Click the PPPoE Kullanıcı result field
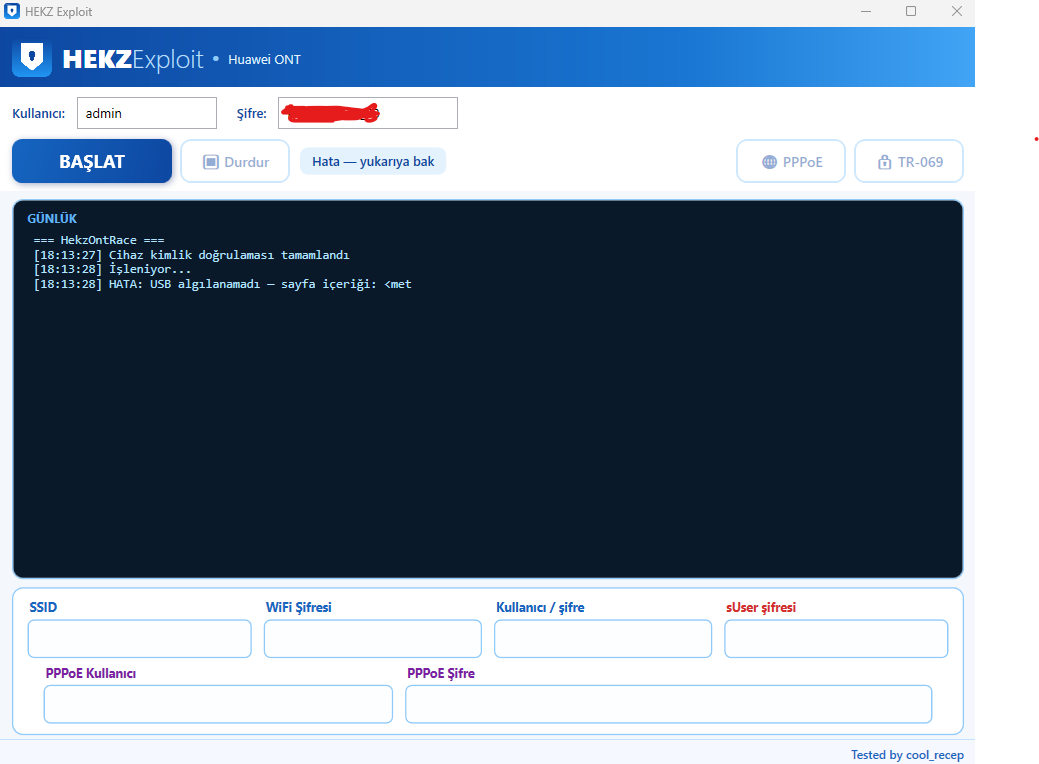1039x764 pixels. click(218, 704)
